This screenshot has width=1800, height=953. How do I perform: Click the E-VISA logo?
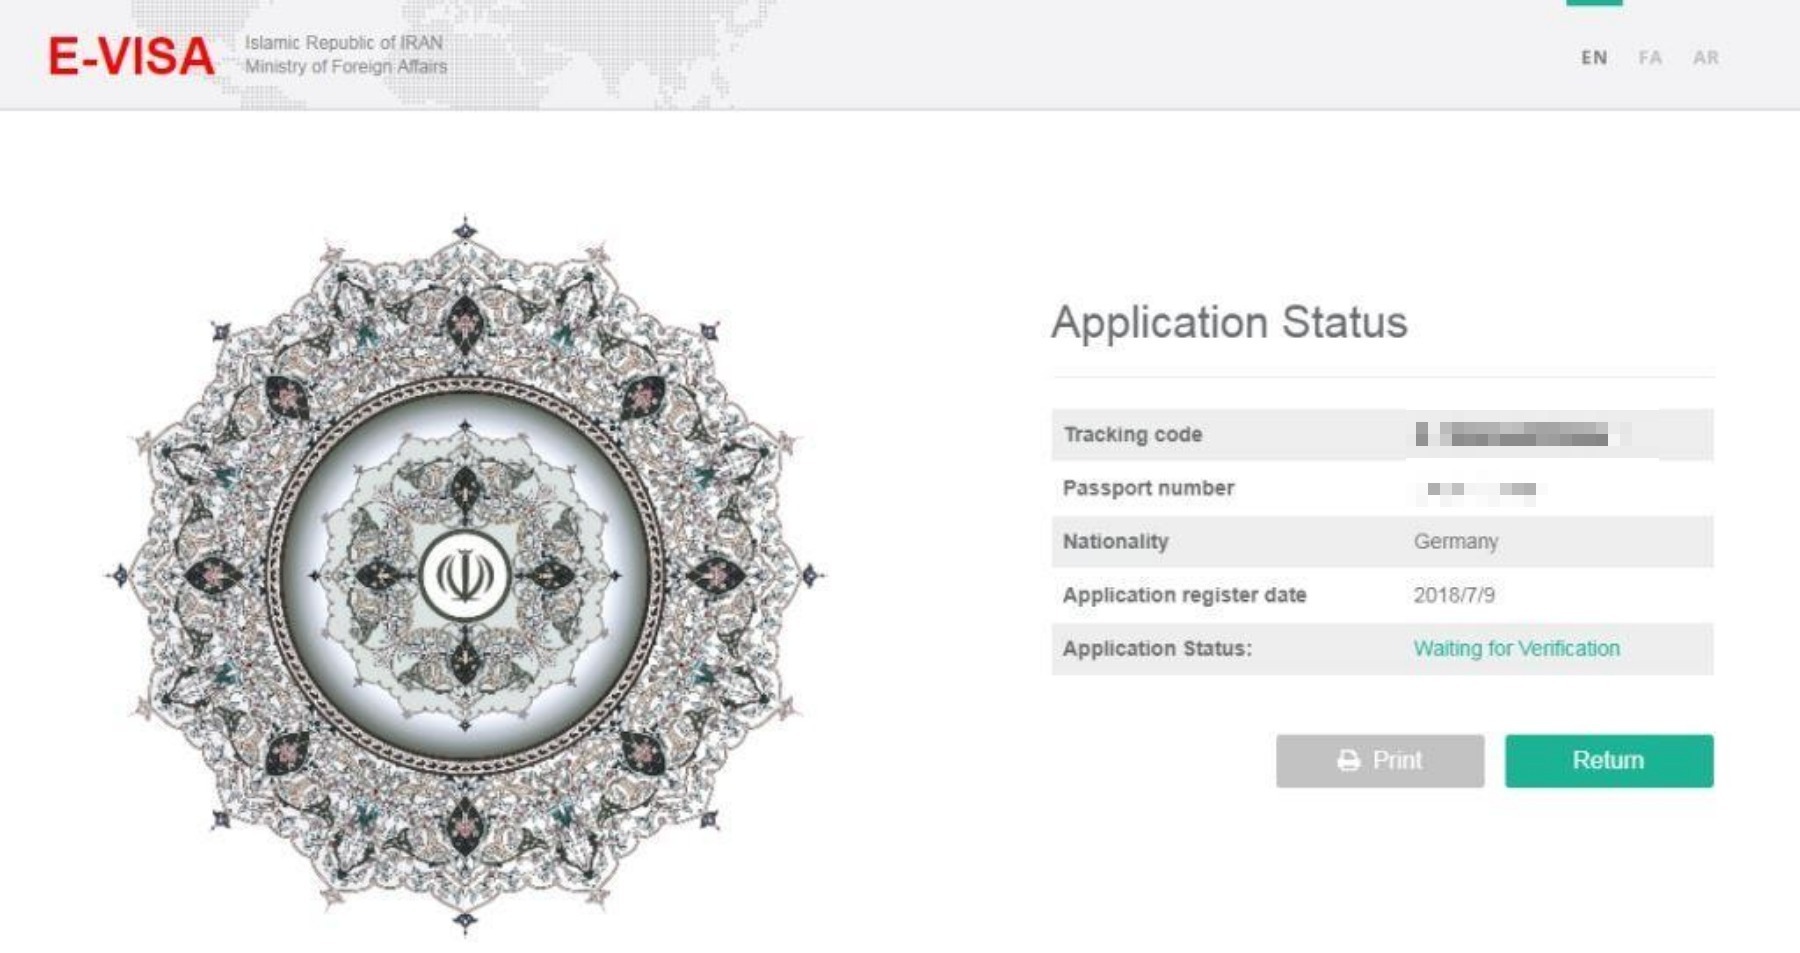pyautogui.click(x=131, y=56)
